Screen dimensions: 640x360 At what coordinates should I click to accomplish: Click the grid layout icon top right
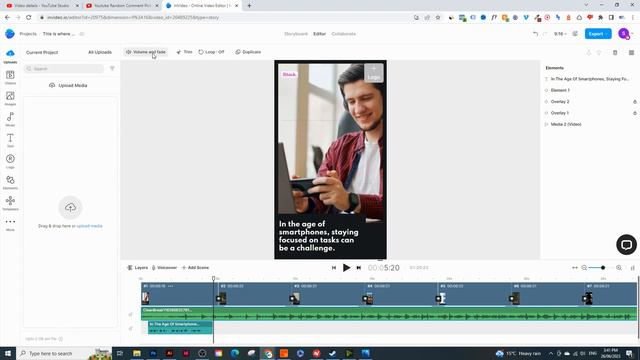[x=631, y=53]
